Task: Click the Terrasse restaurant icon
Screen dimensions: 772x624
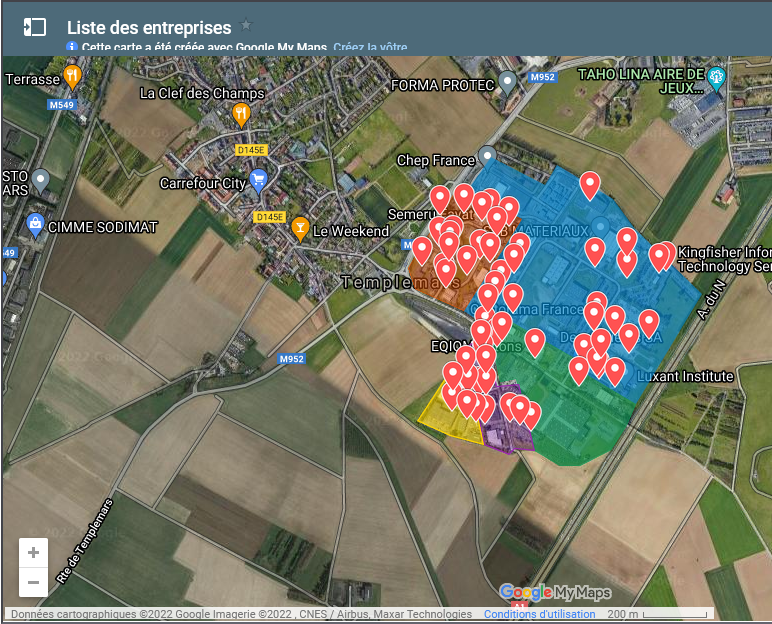Action: pyautogui.click(x=72, y=76)
